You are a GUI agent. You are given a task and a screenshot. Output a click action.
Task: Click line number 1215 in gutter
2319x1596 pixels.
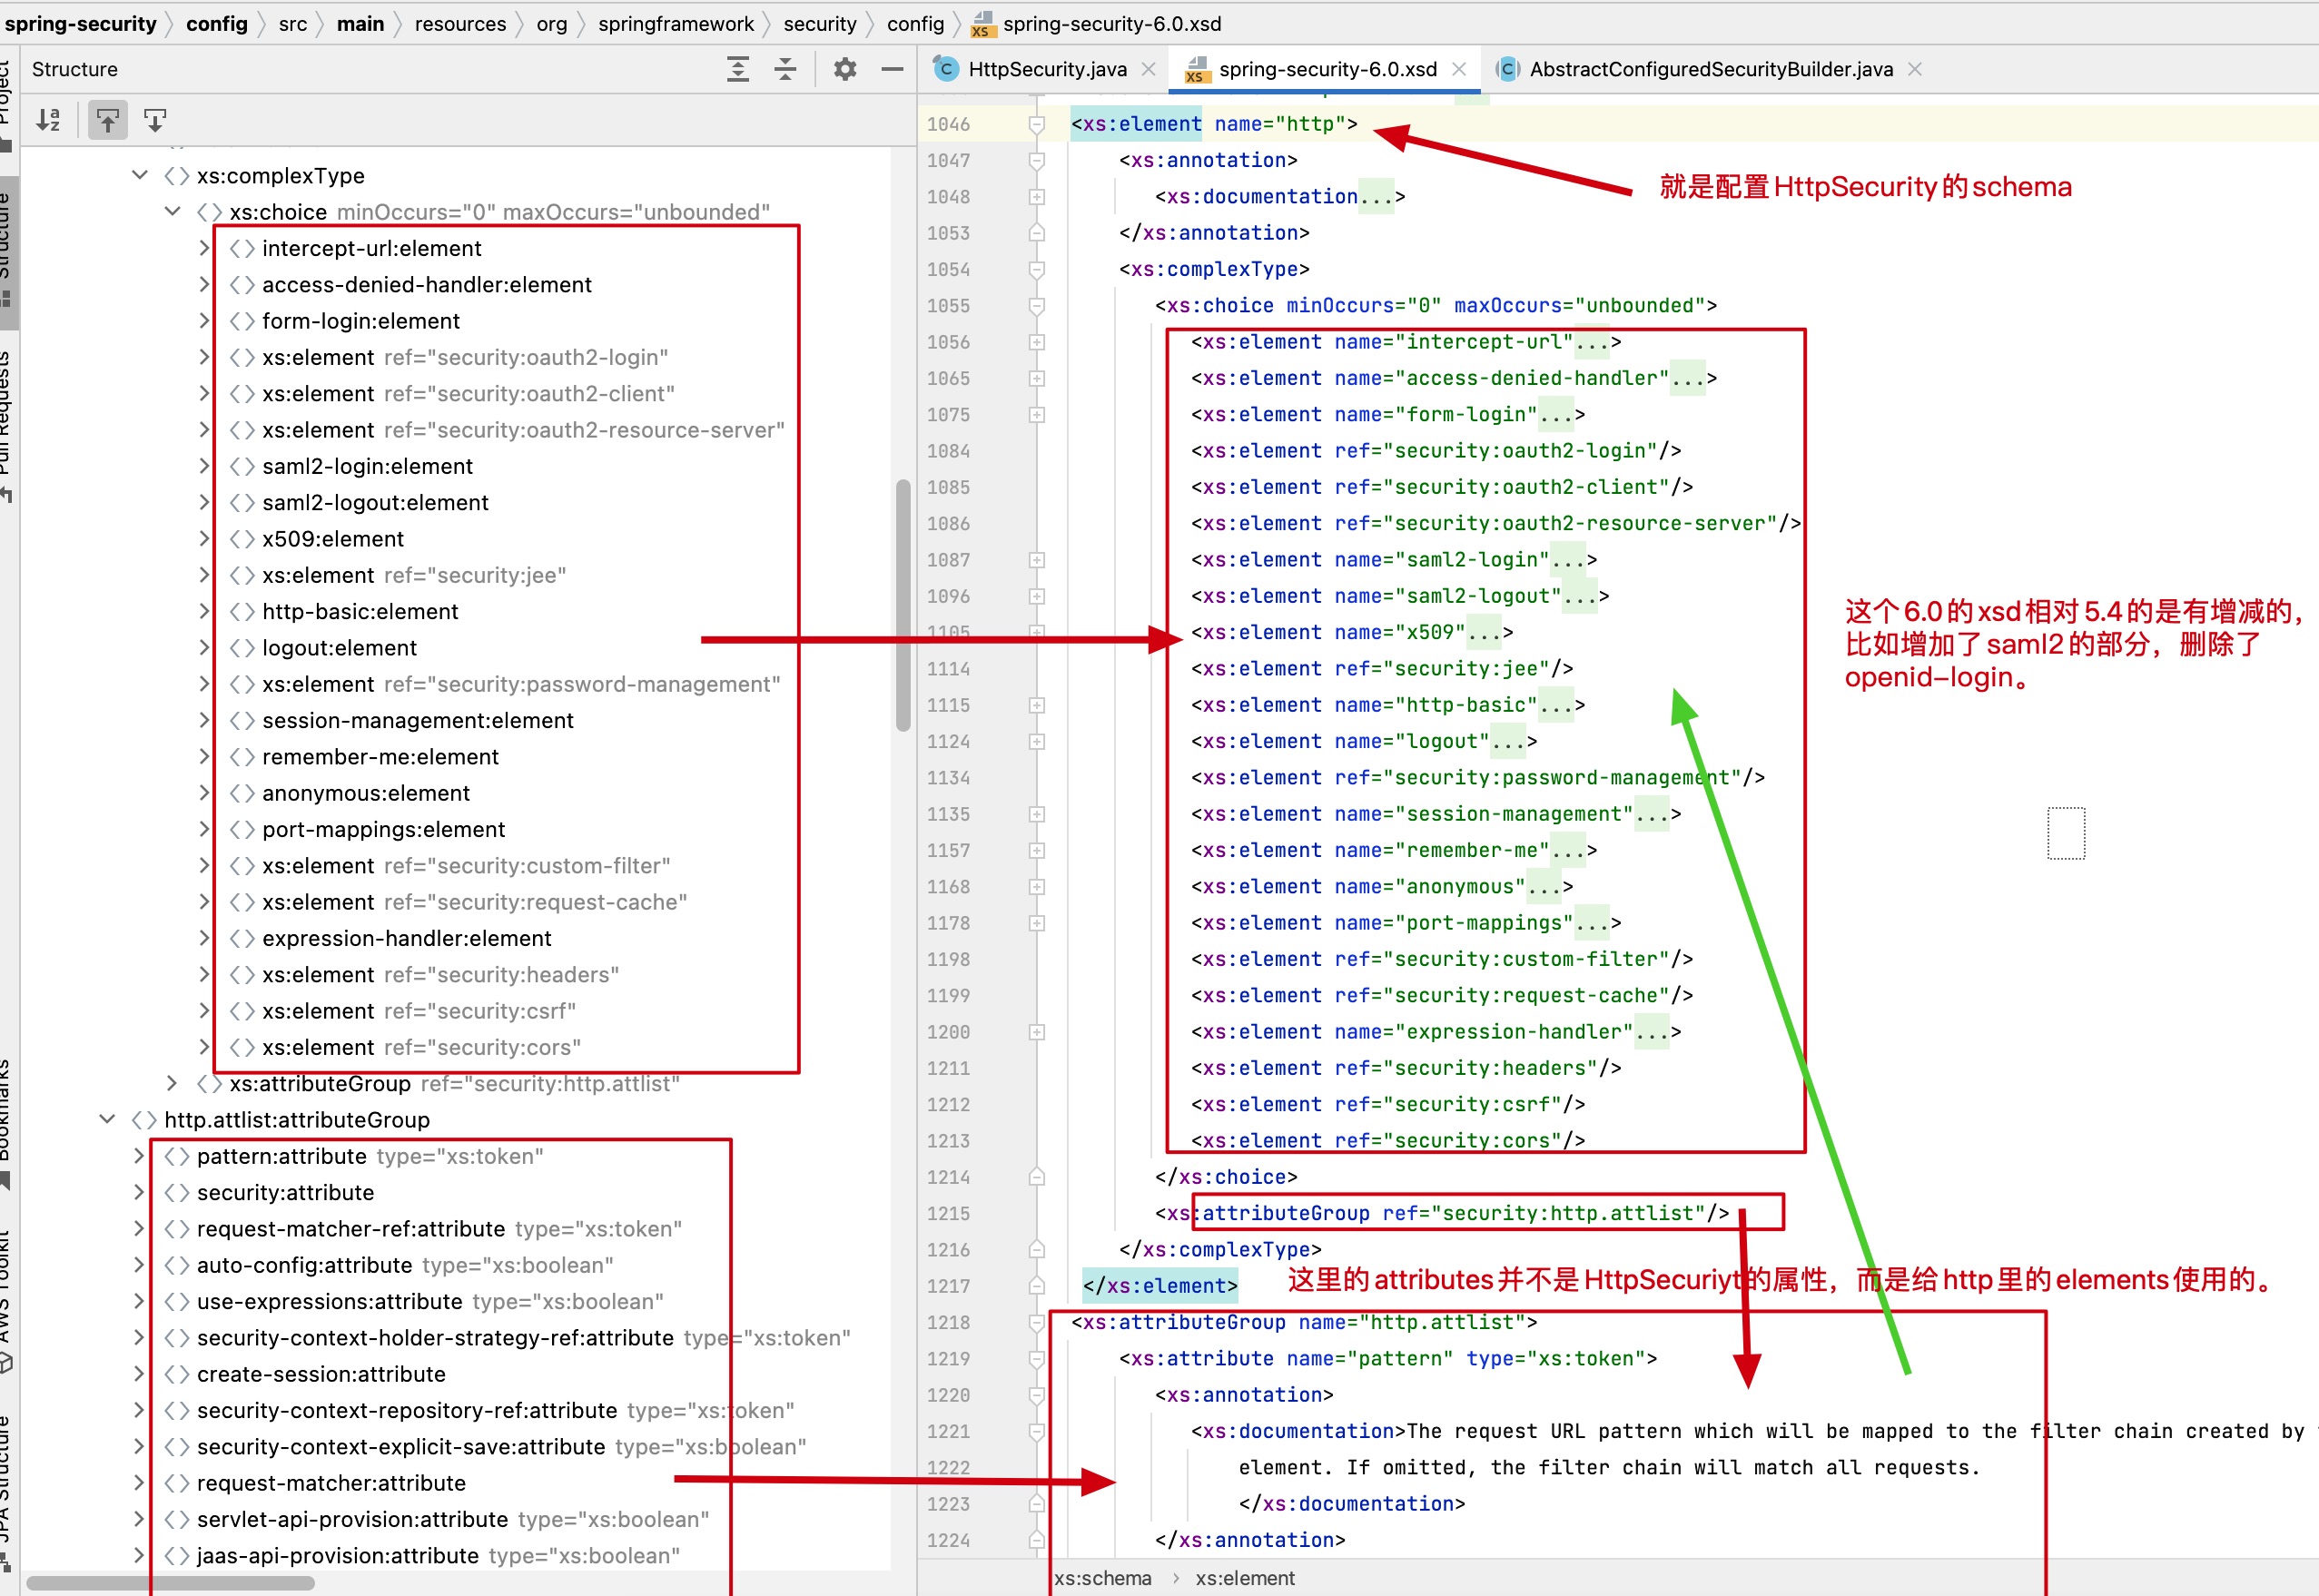coord(948,1214)
